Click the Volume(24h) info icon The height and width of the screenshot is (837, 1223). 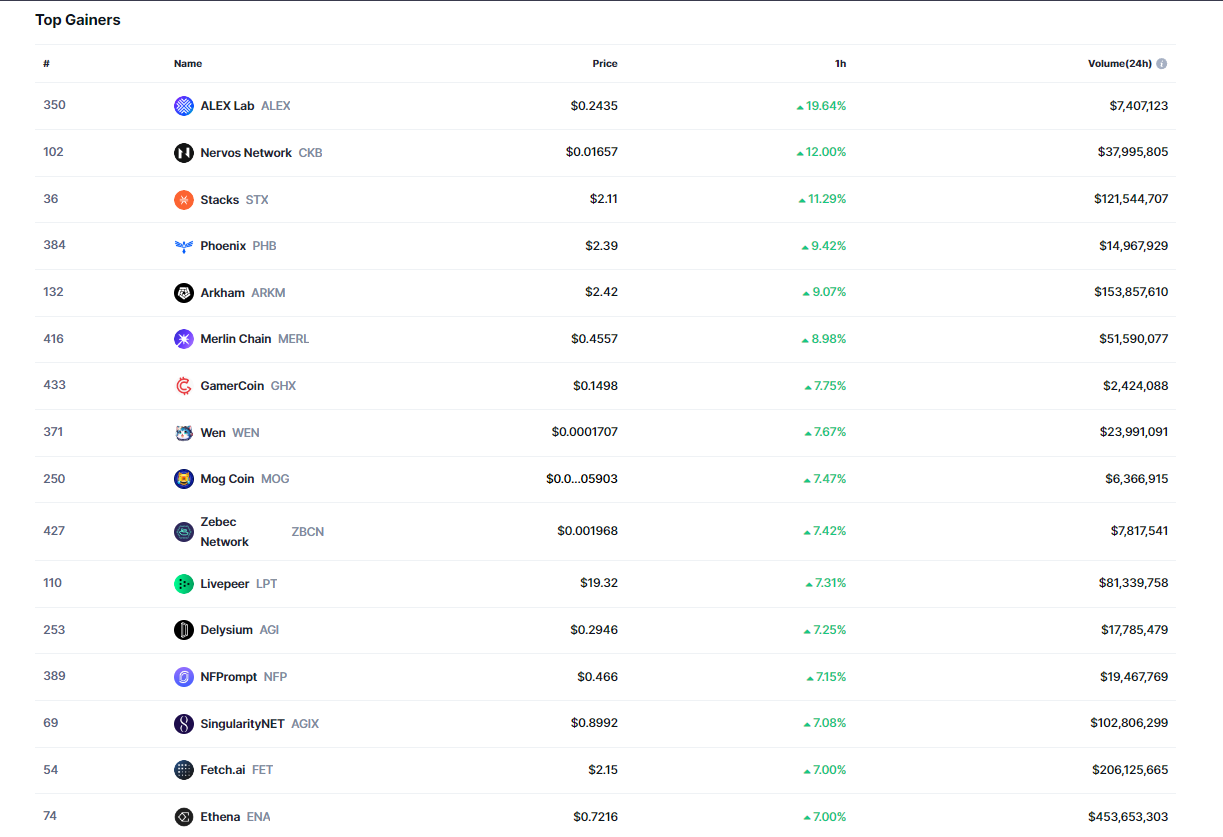click(x=1162, y=64)
